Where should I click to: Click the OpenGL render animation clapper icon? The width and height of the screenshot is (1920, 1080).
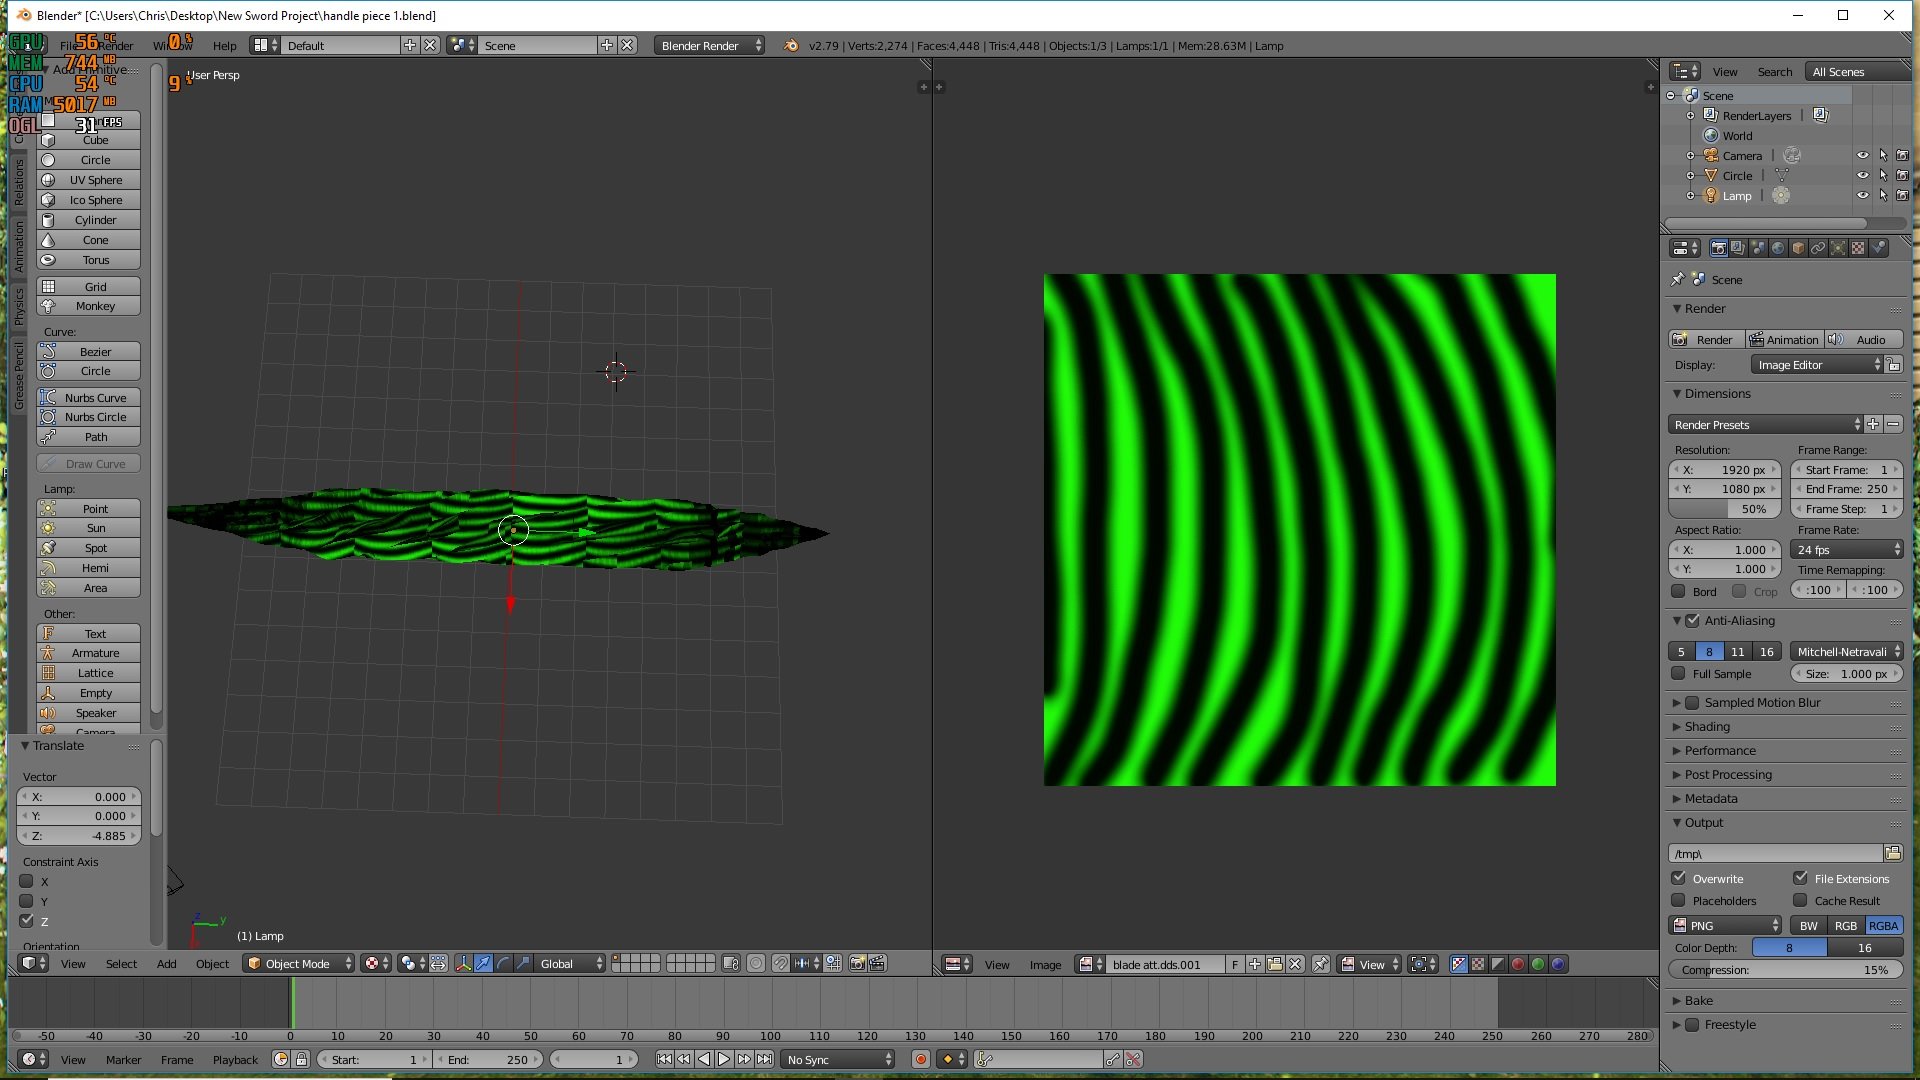tap(877, 963)
